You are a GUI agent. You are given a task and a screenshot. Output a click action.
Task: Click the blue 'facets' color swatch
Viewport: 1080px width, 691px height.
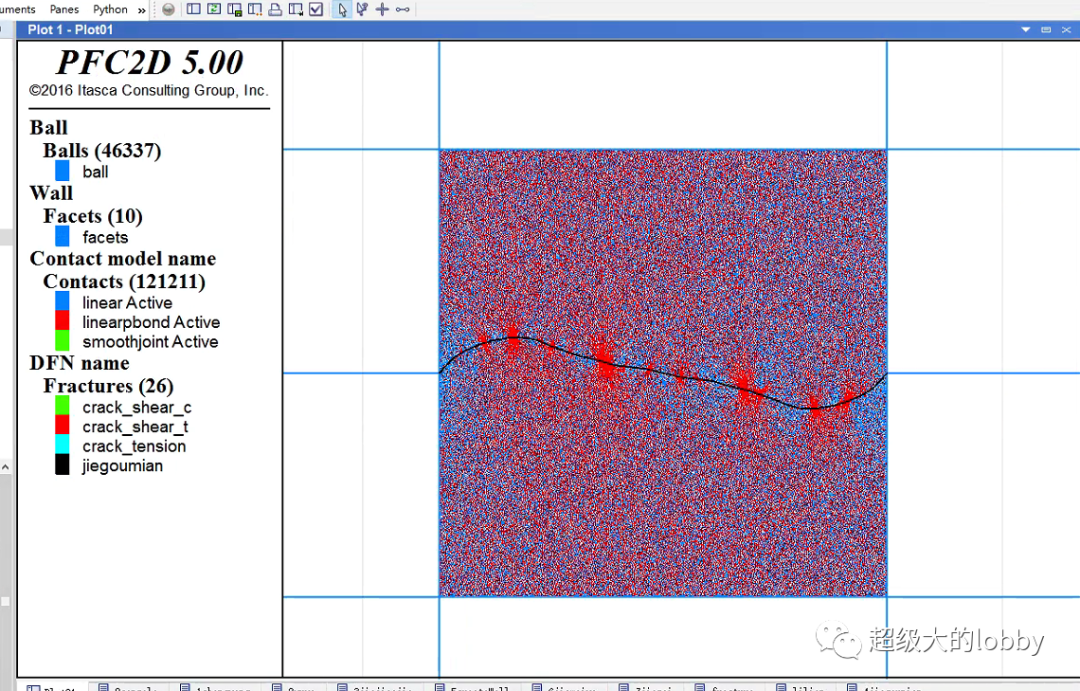(x=62, y=236)
